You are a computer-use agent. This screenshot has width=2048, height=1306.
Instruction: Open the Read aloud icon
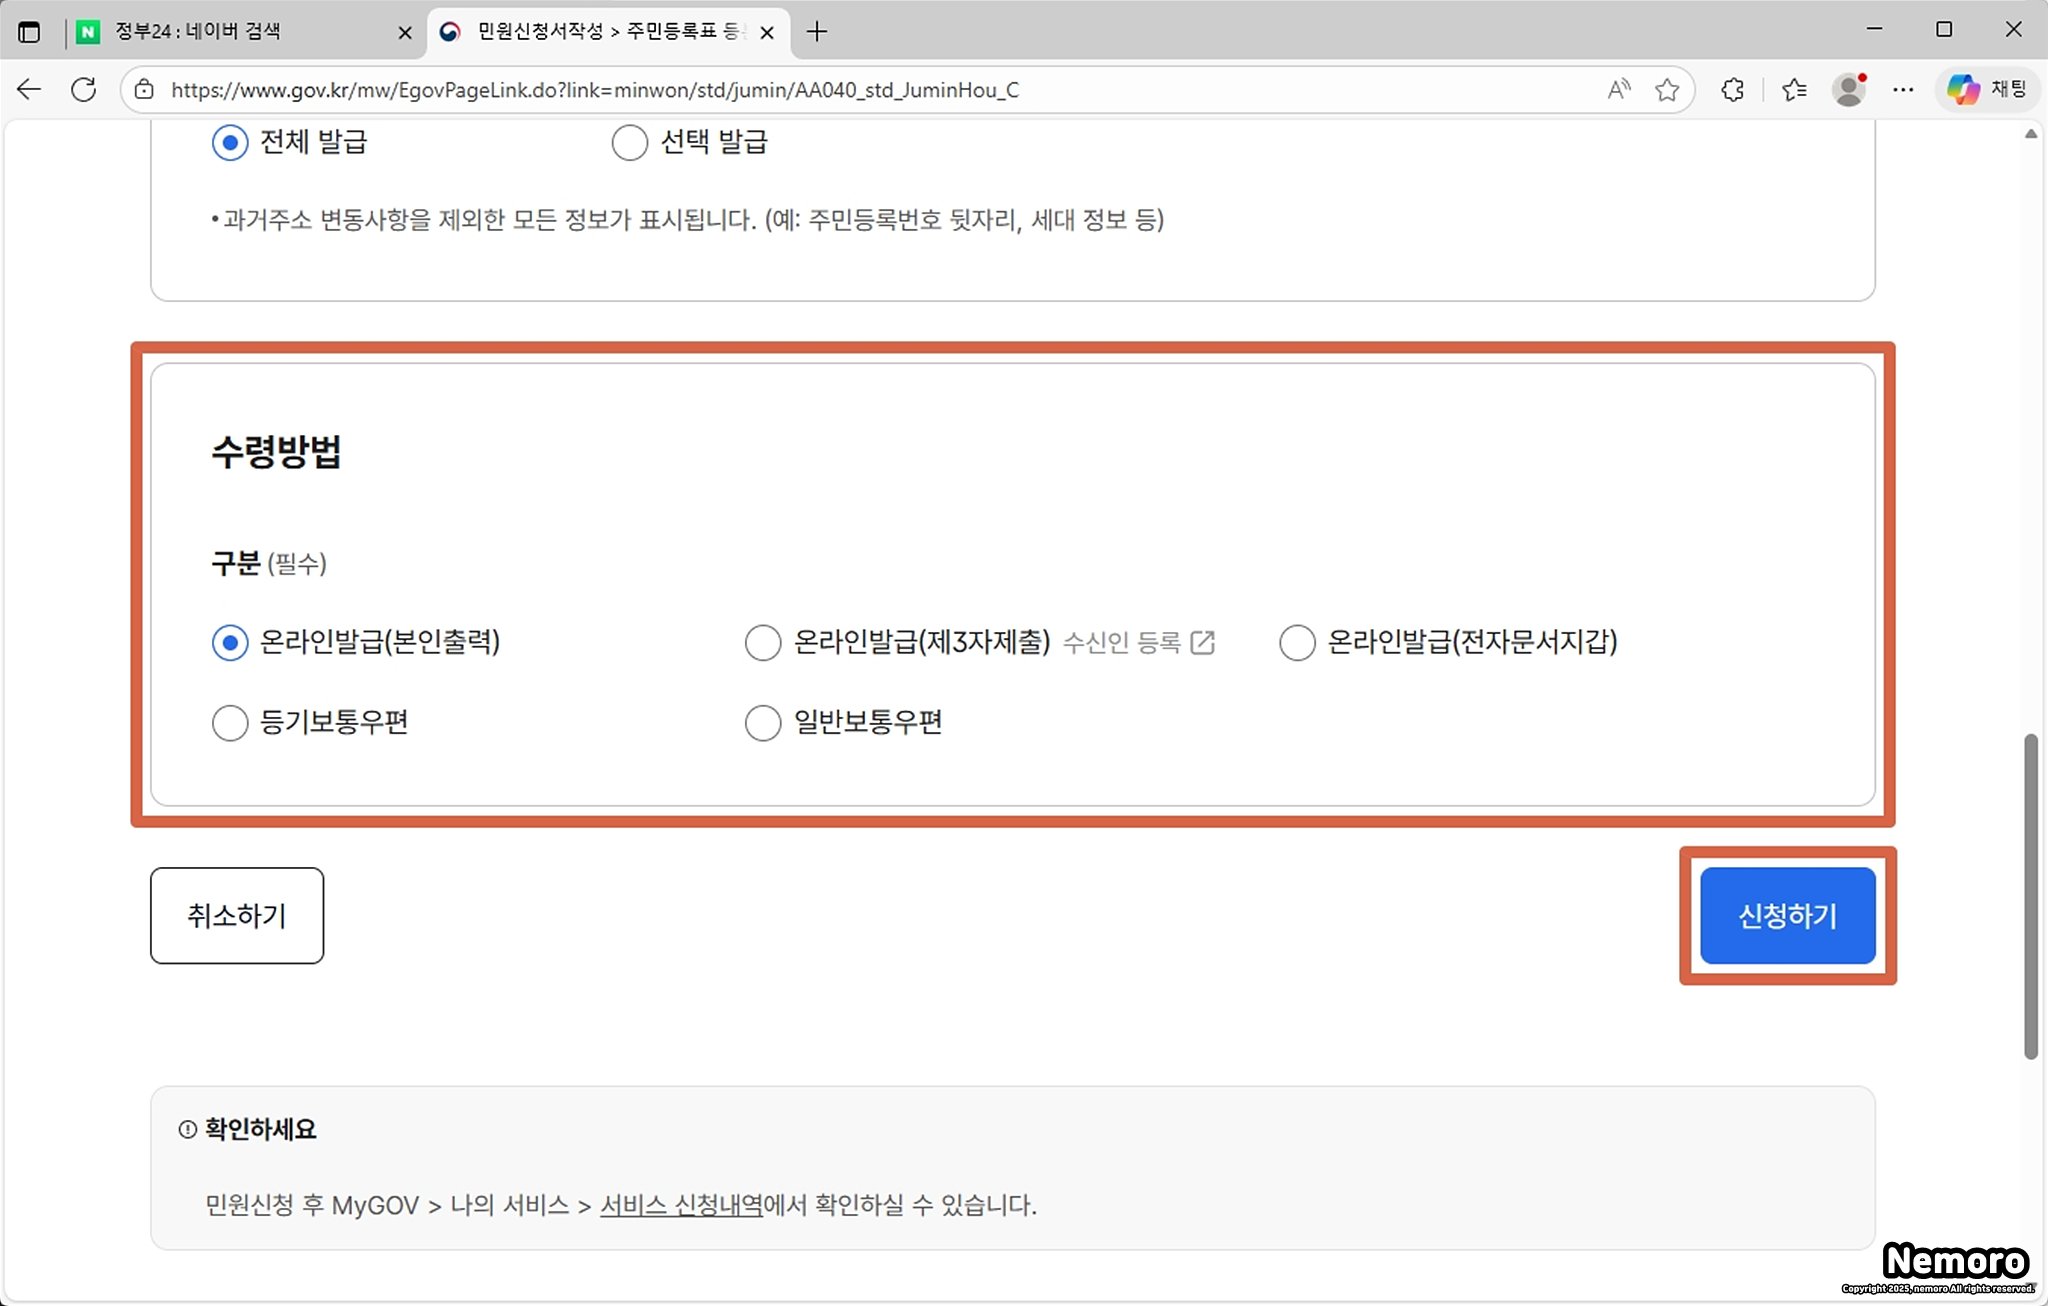point(1618,90)
